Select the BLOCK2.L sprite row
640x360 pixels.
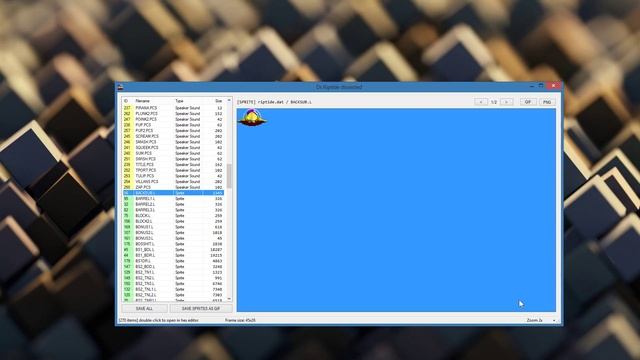(x=173, y=221)
